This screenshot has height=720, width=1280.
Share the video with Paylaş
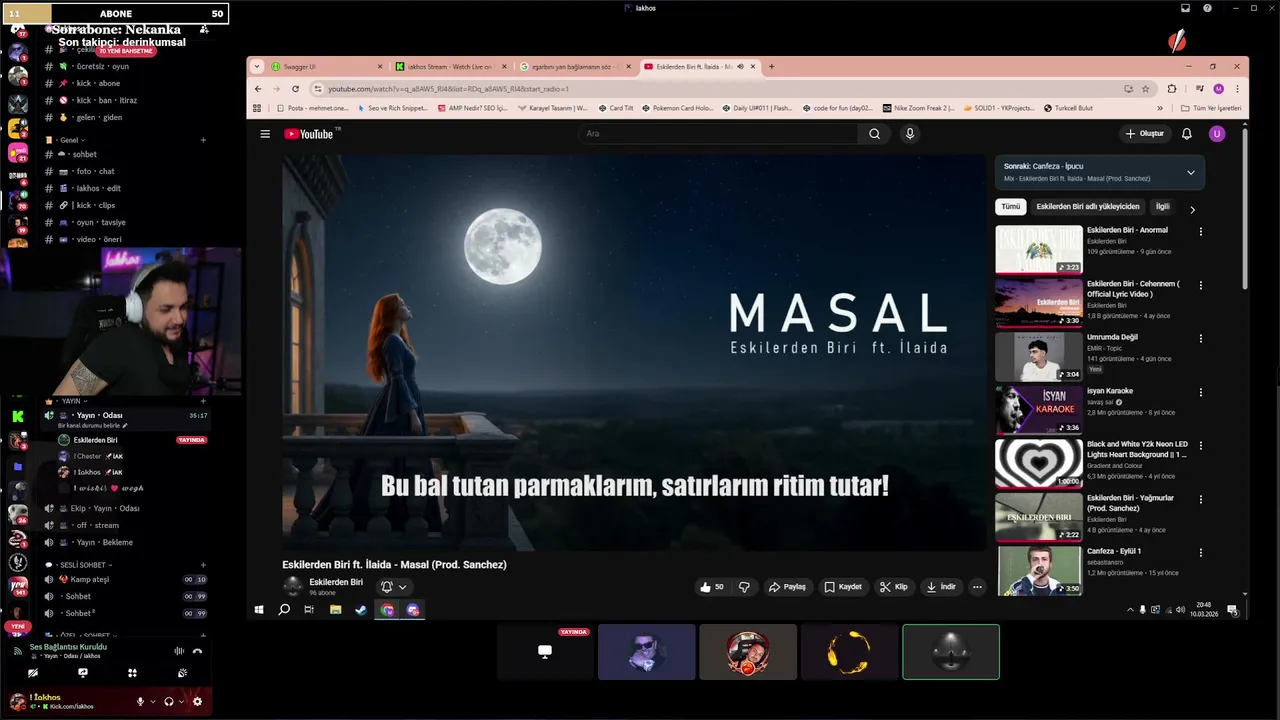pos(788,587)
